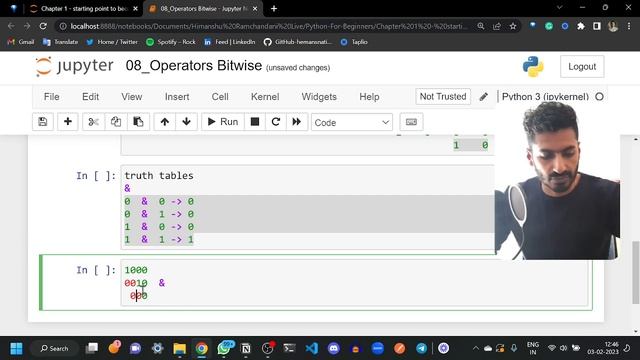
Task: Open the Feed | LinkedIn bookmark
Action: (x=229, y=42)
